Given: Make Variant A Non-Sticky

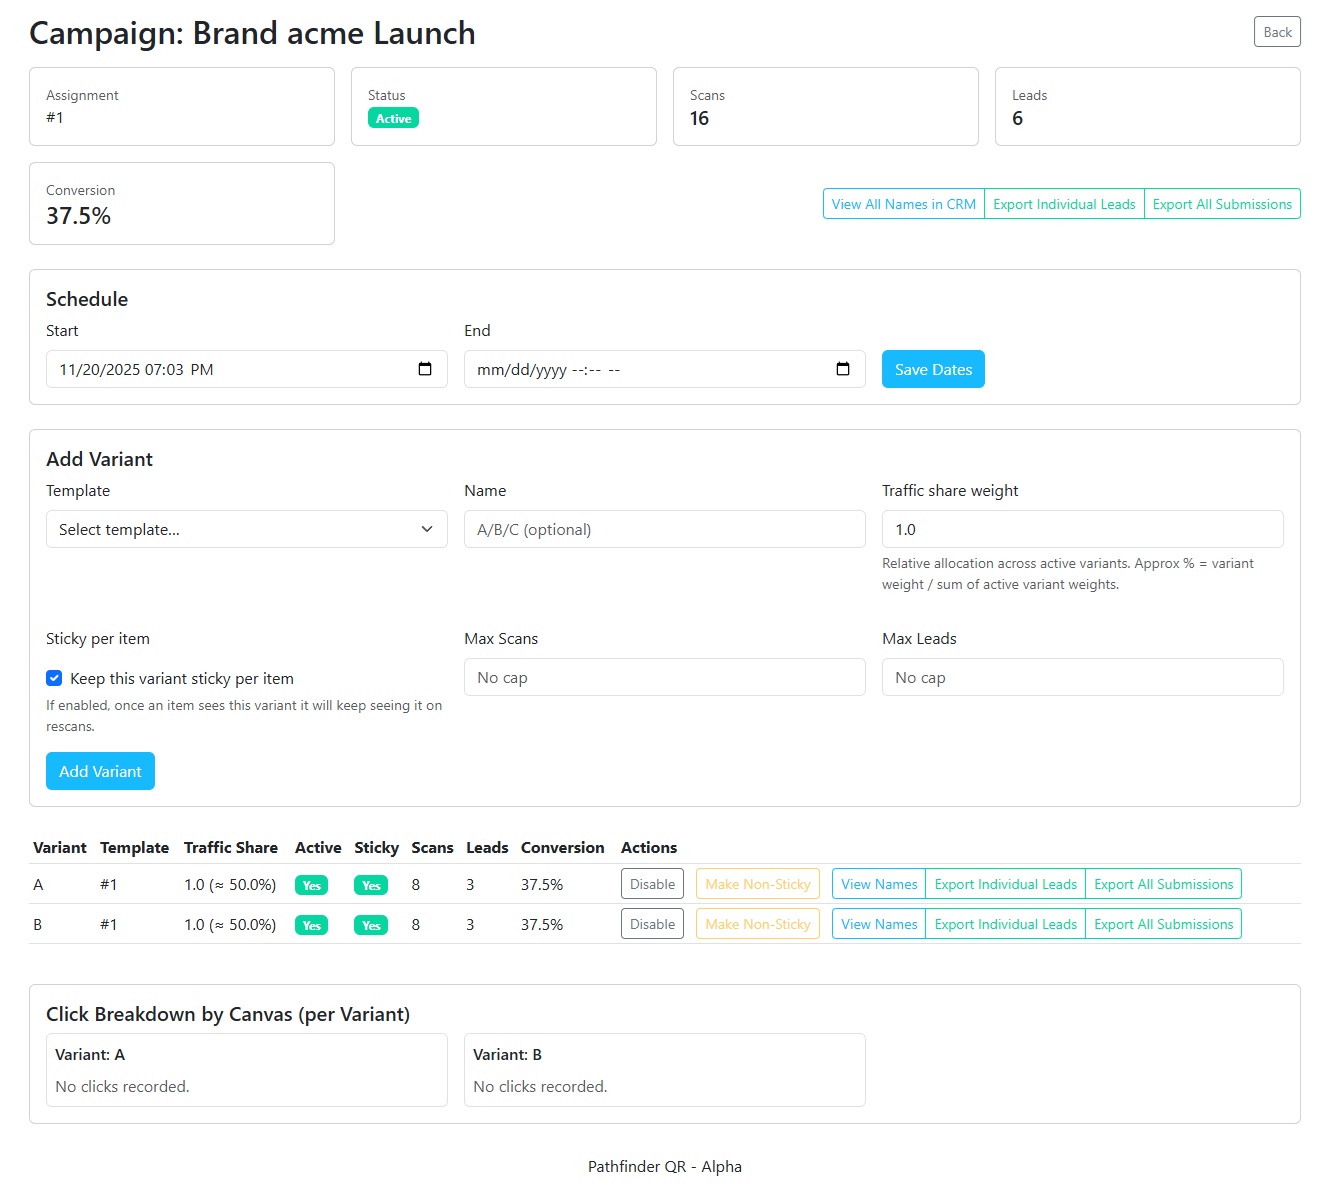Looking at the screenshot, I should tap(757, 883).
